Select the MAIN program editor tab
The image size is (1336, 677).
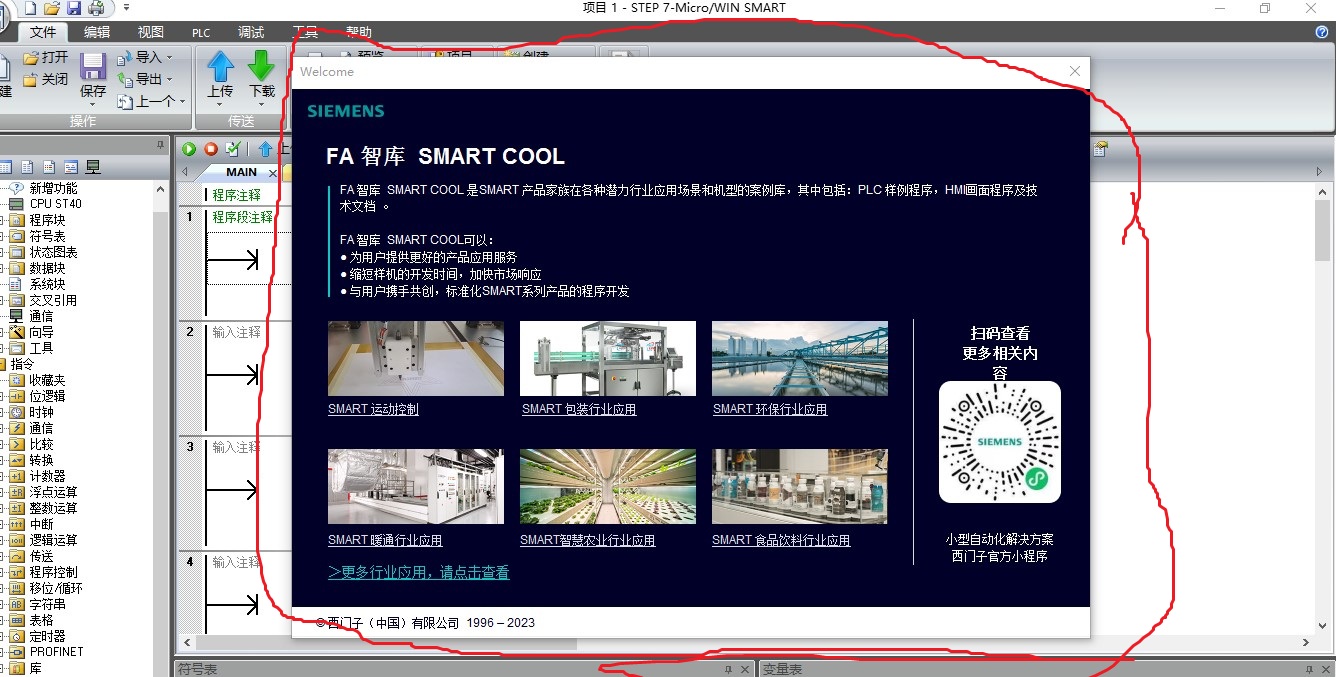(241, 172)
